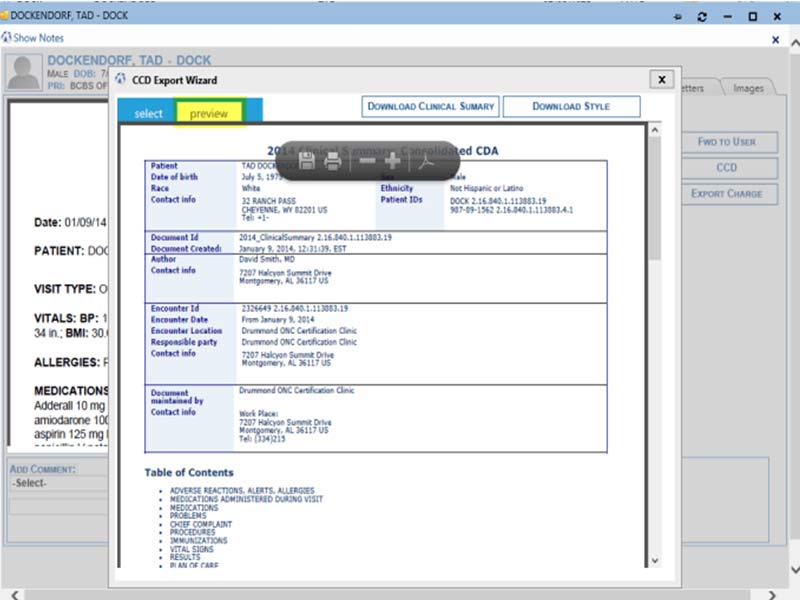Open the Images tab
The height and width of the screenshot is (600, 800).
click(x=747, y=88)
